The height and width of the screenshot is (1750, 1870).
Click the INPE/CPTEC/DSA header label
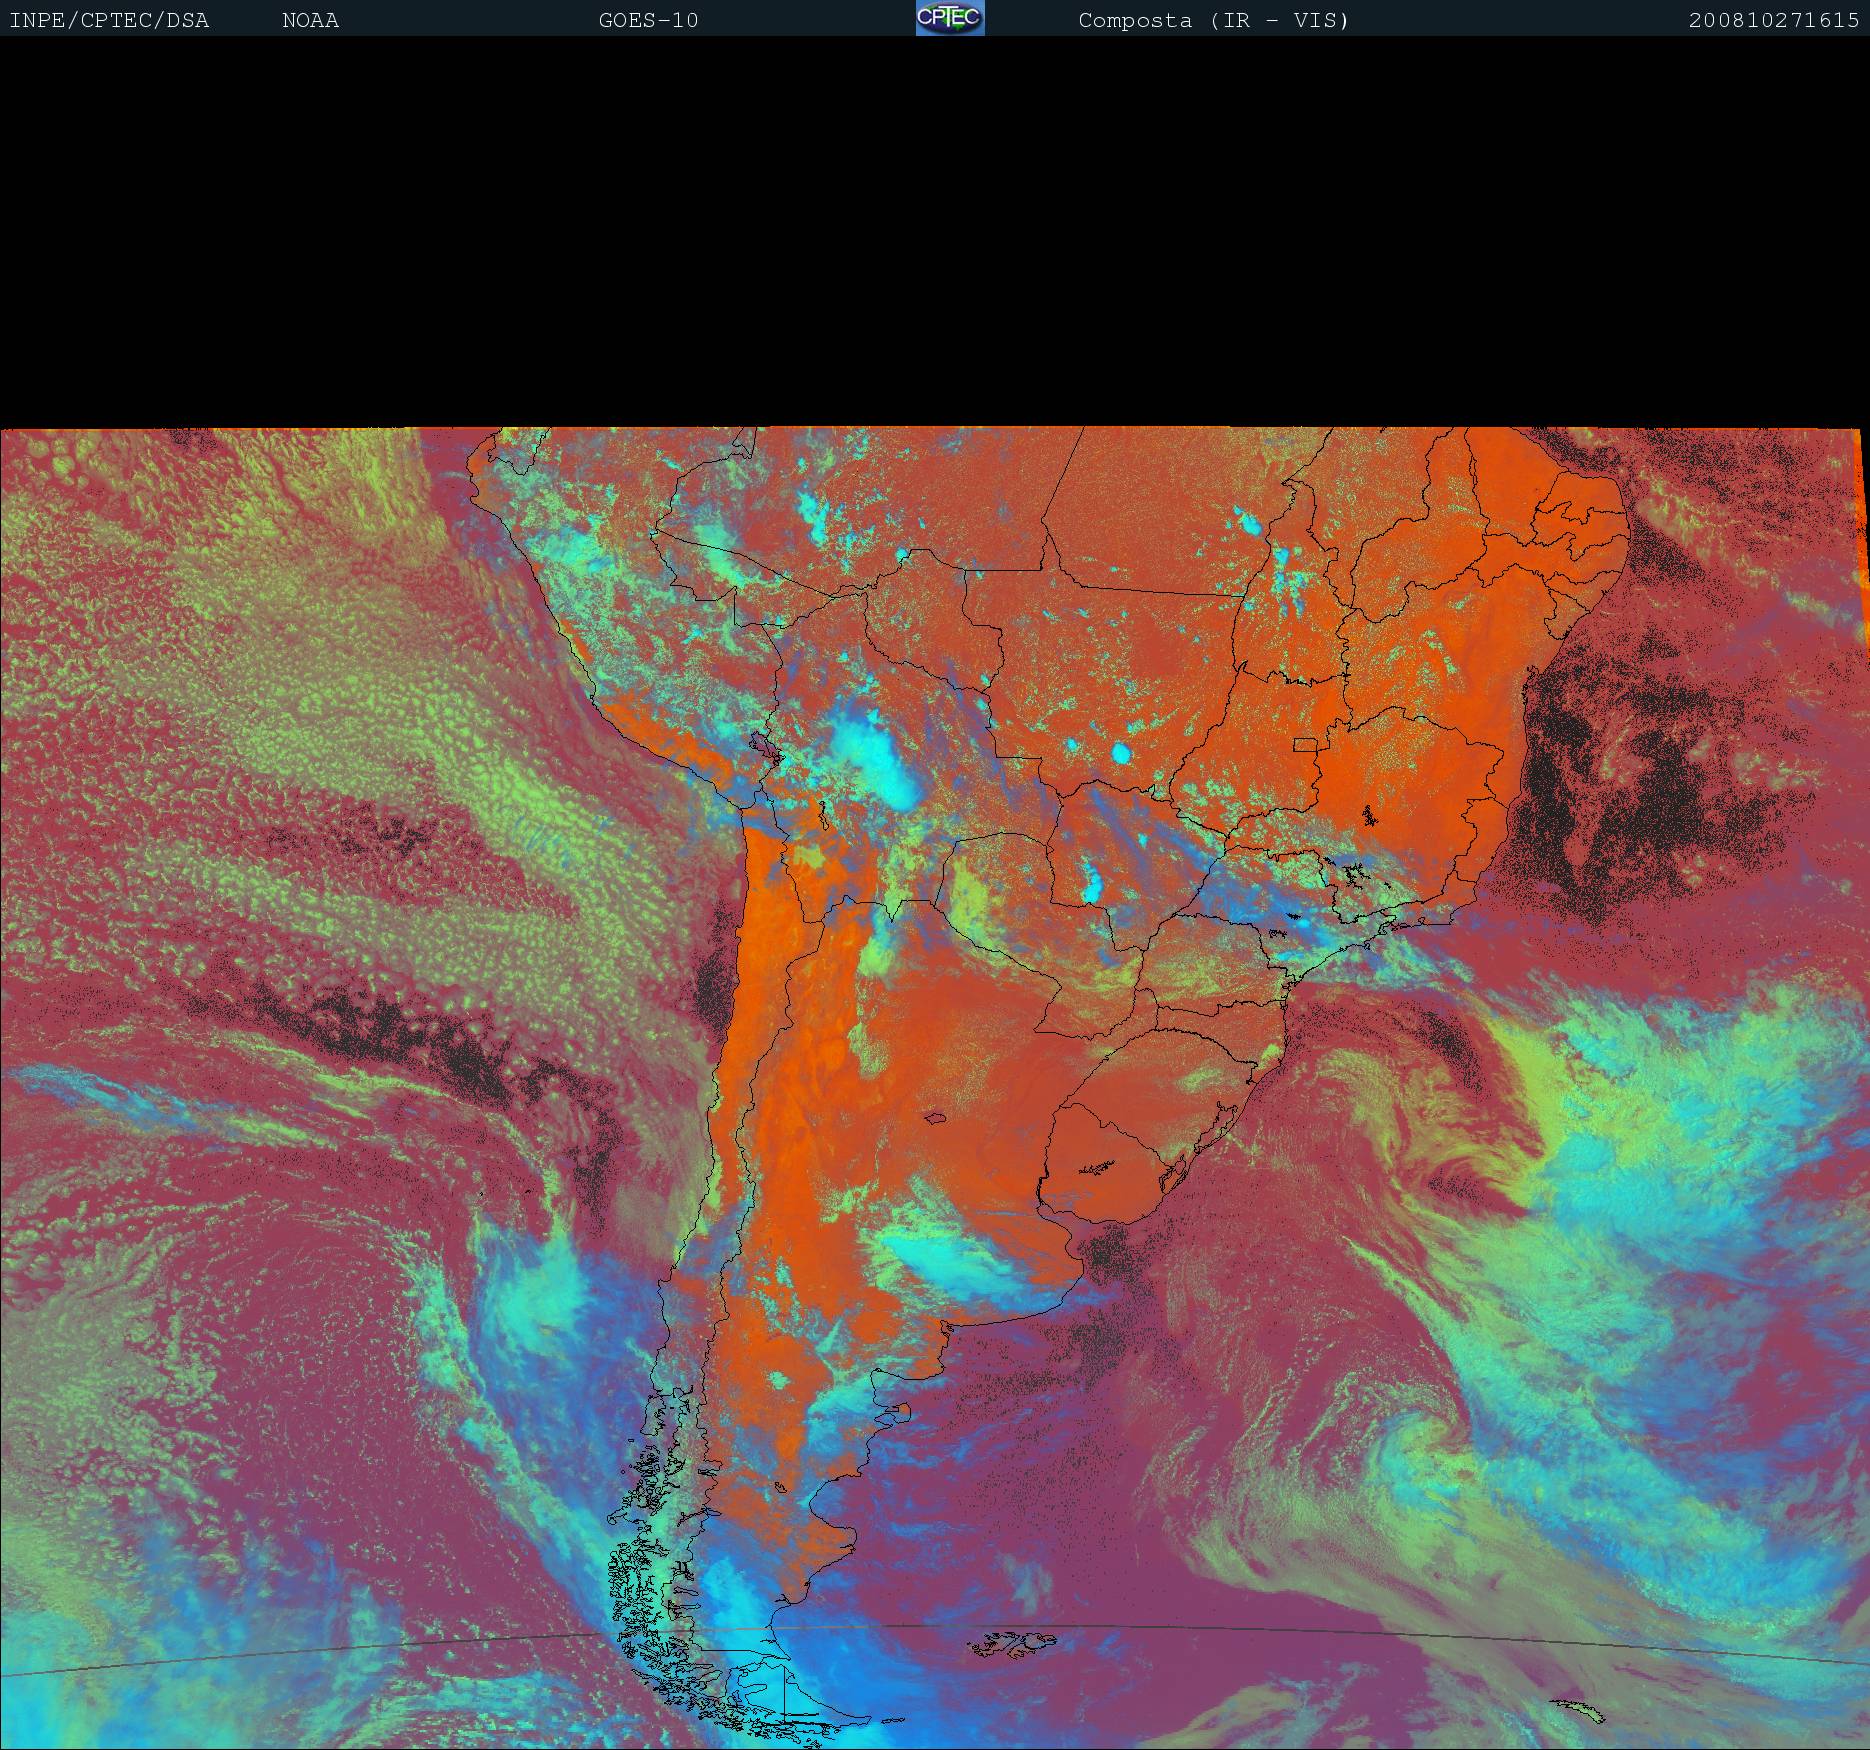[x=109, y=20]
